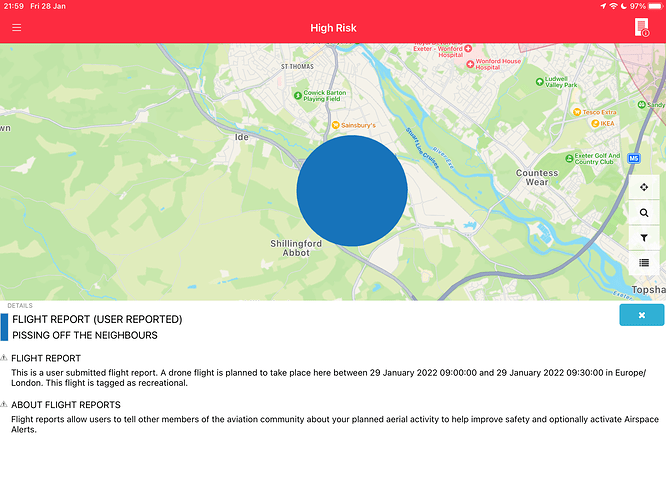Image resolution: width=666 pixels, height=500 pixels.
Task: Click the Shillingford Abbot map label
Action: click(x=296, y=248)
